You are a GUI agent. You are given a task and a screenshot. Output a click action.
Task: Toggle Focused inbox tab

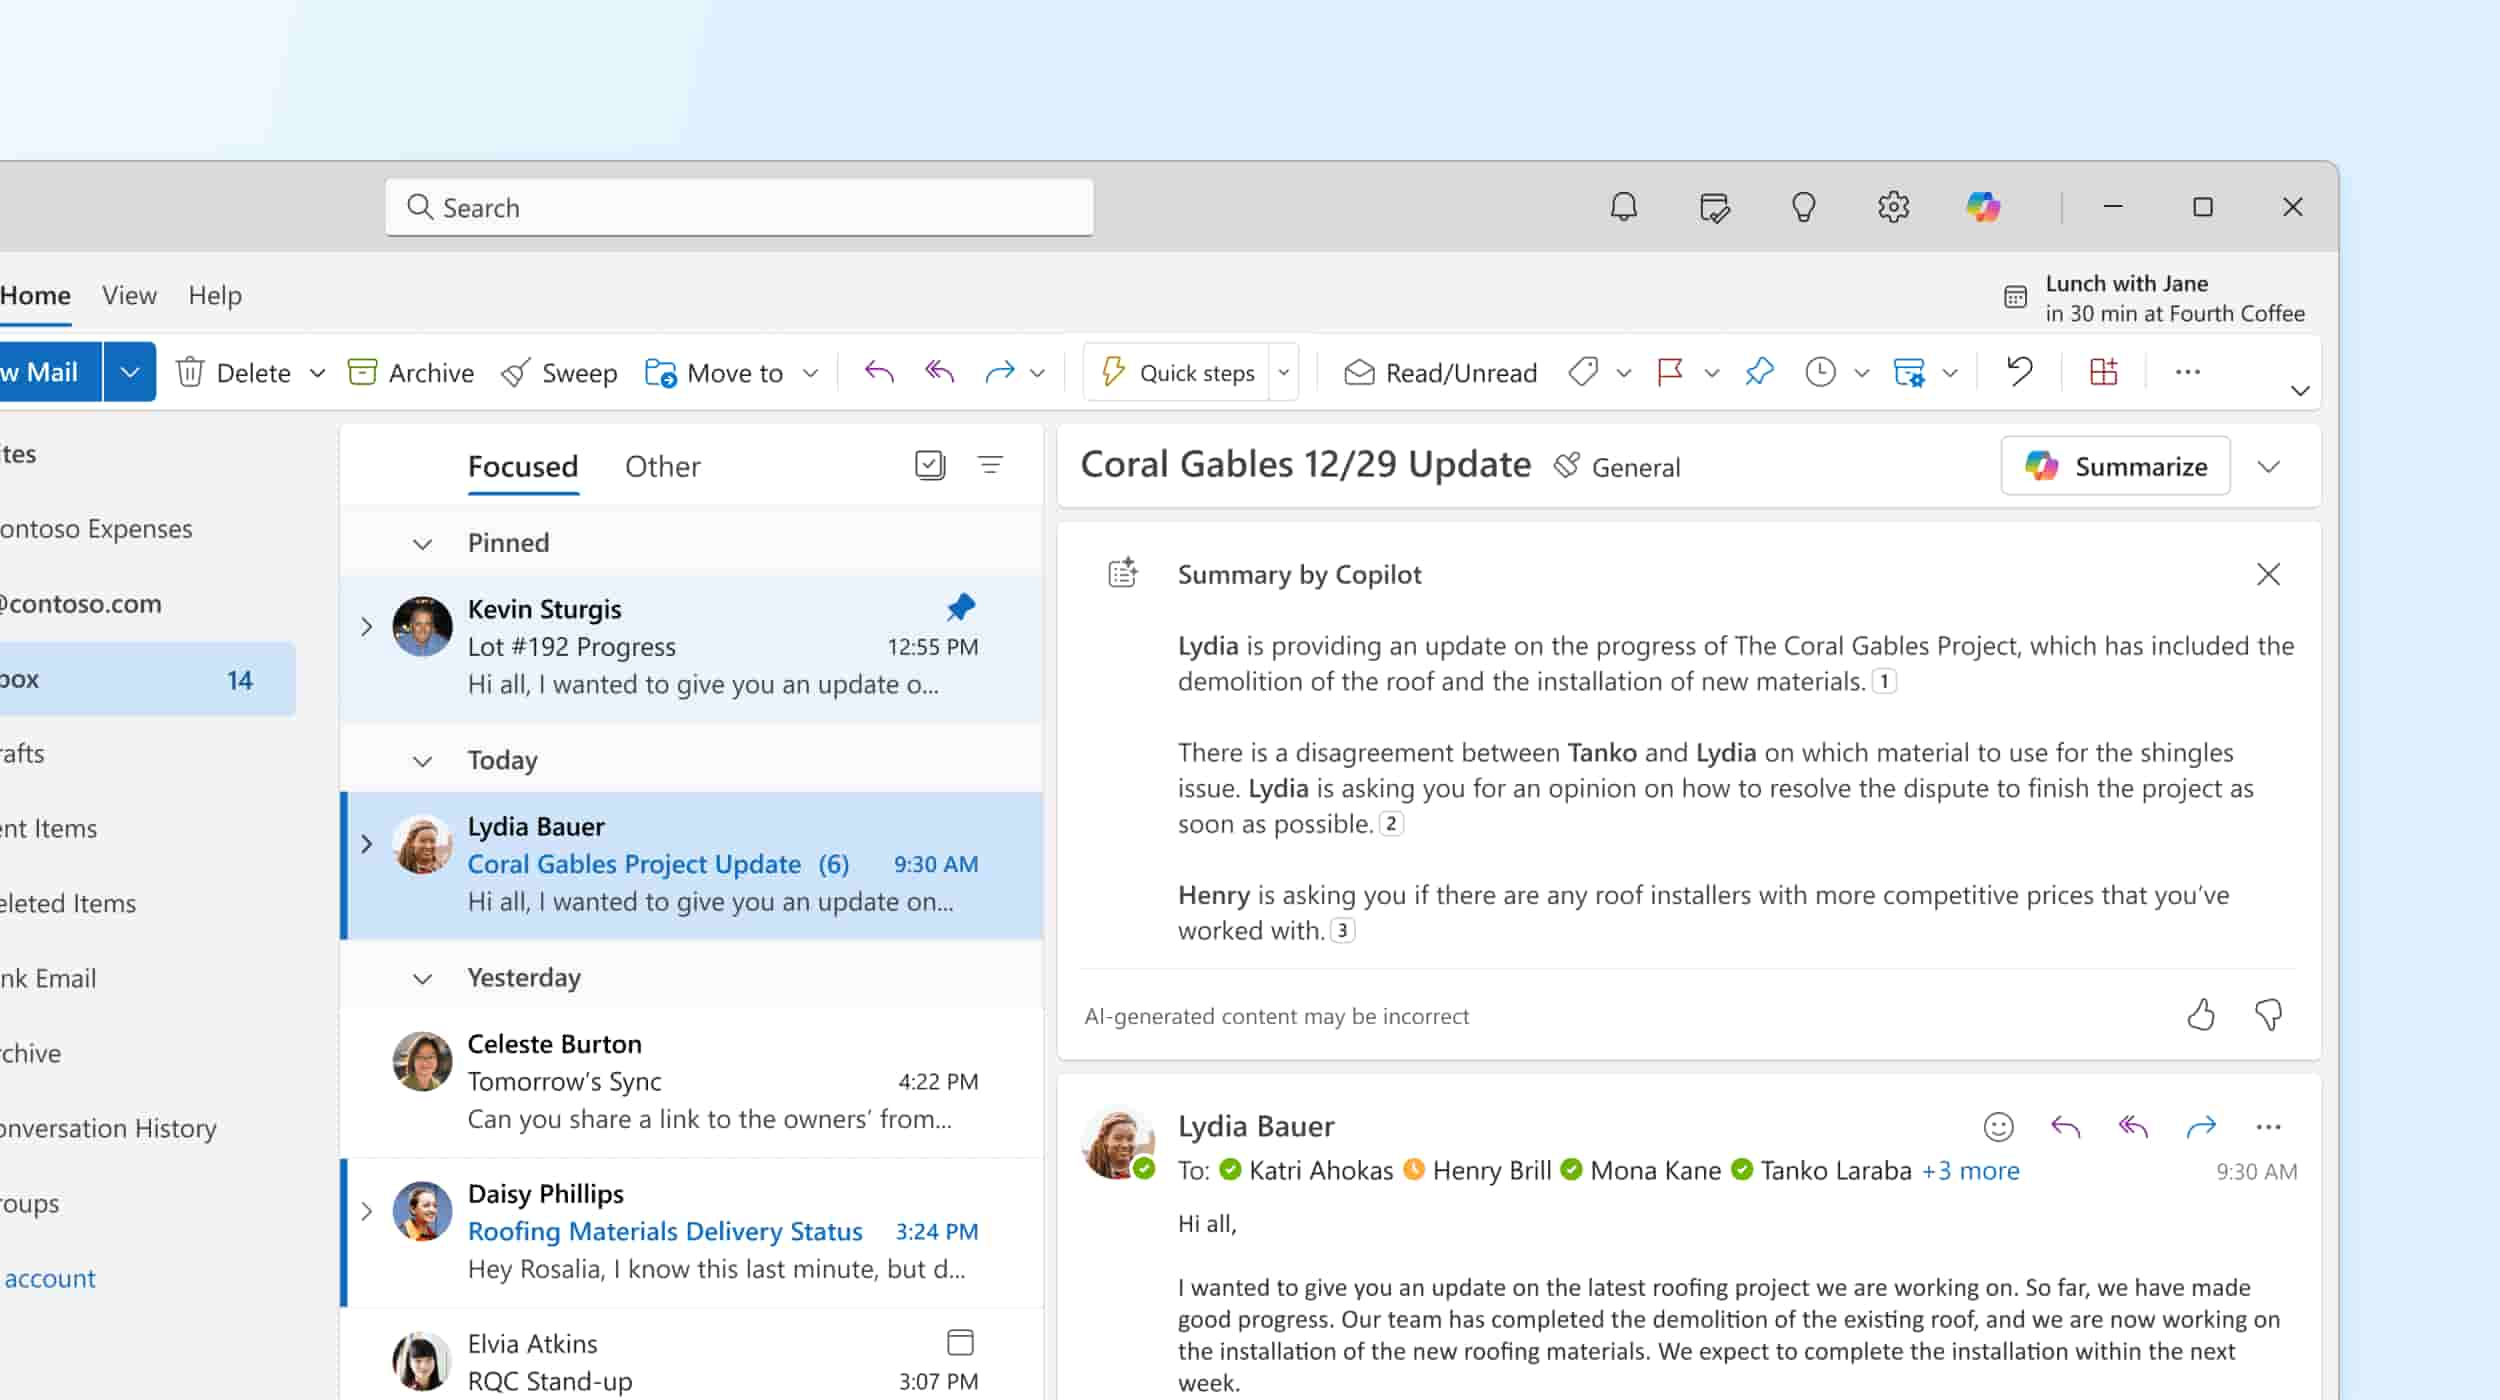click(x=522, y=464)
